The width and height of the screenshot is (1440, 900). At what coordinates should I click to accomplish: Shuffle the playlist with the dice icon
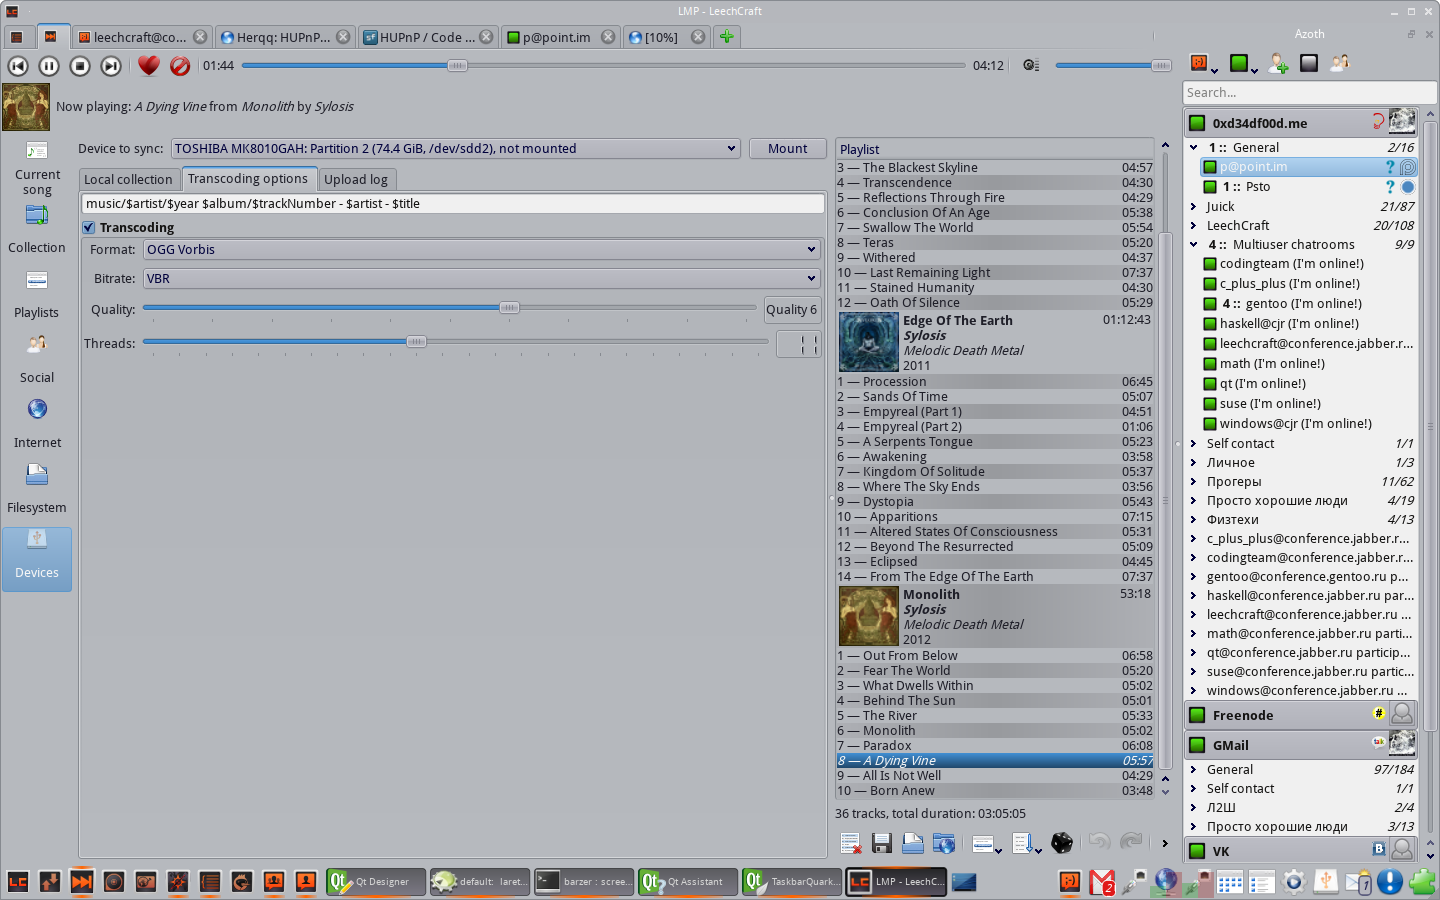click(1062, 843)
